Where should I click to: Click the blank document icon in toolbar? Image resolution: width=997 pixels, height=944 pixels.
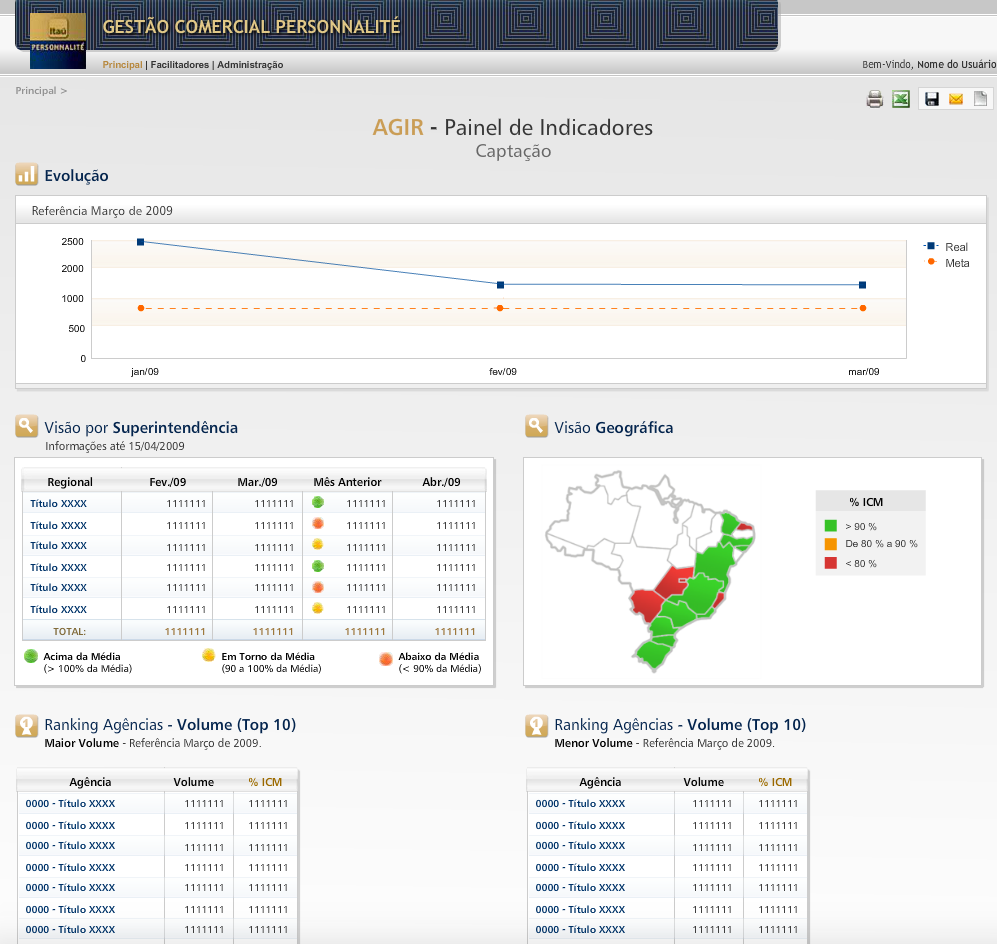click(980, 99)
